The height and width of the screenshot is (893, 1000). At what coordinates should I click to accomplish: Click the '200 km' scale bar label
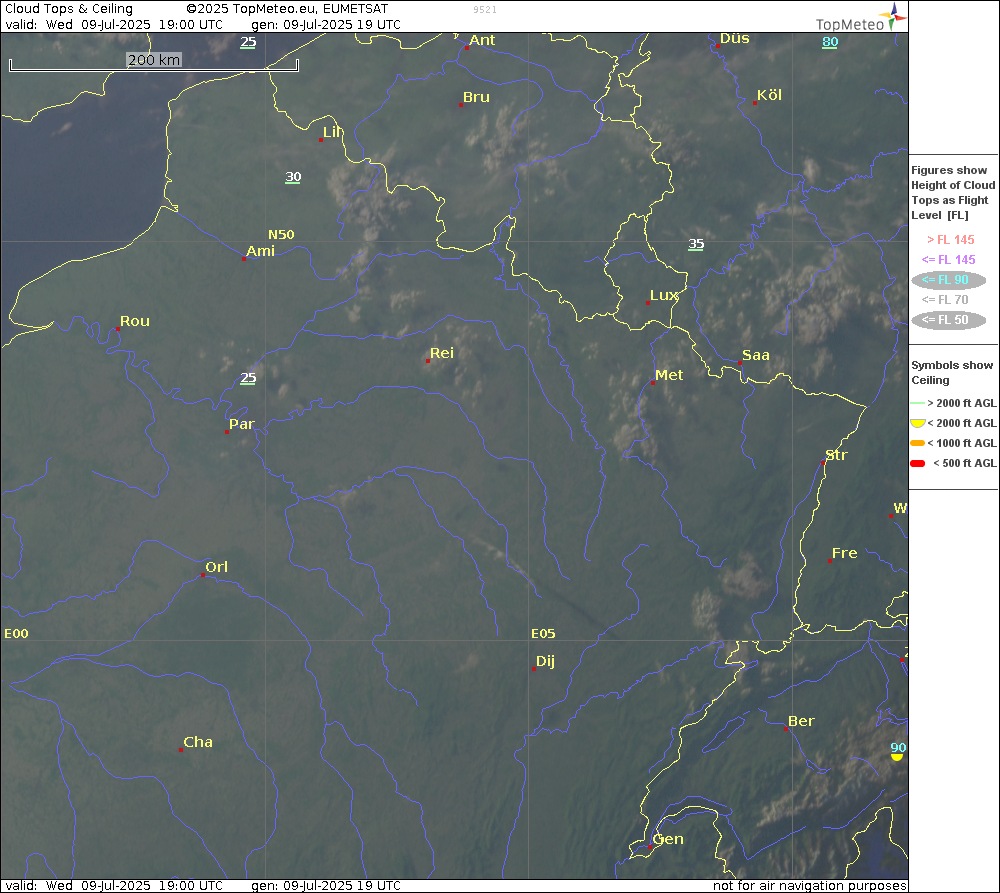pos(154,60)
